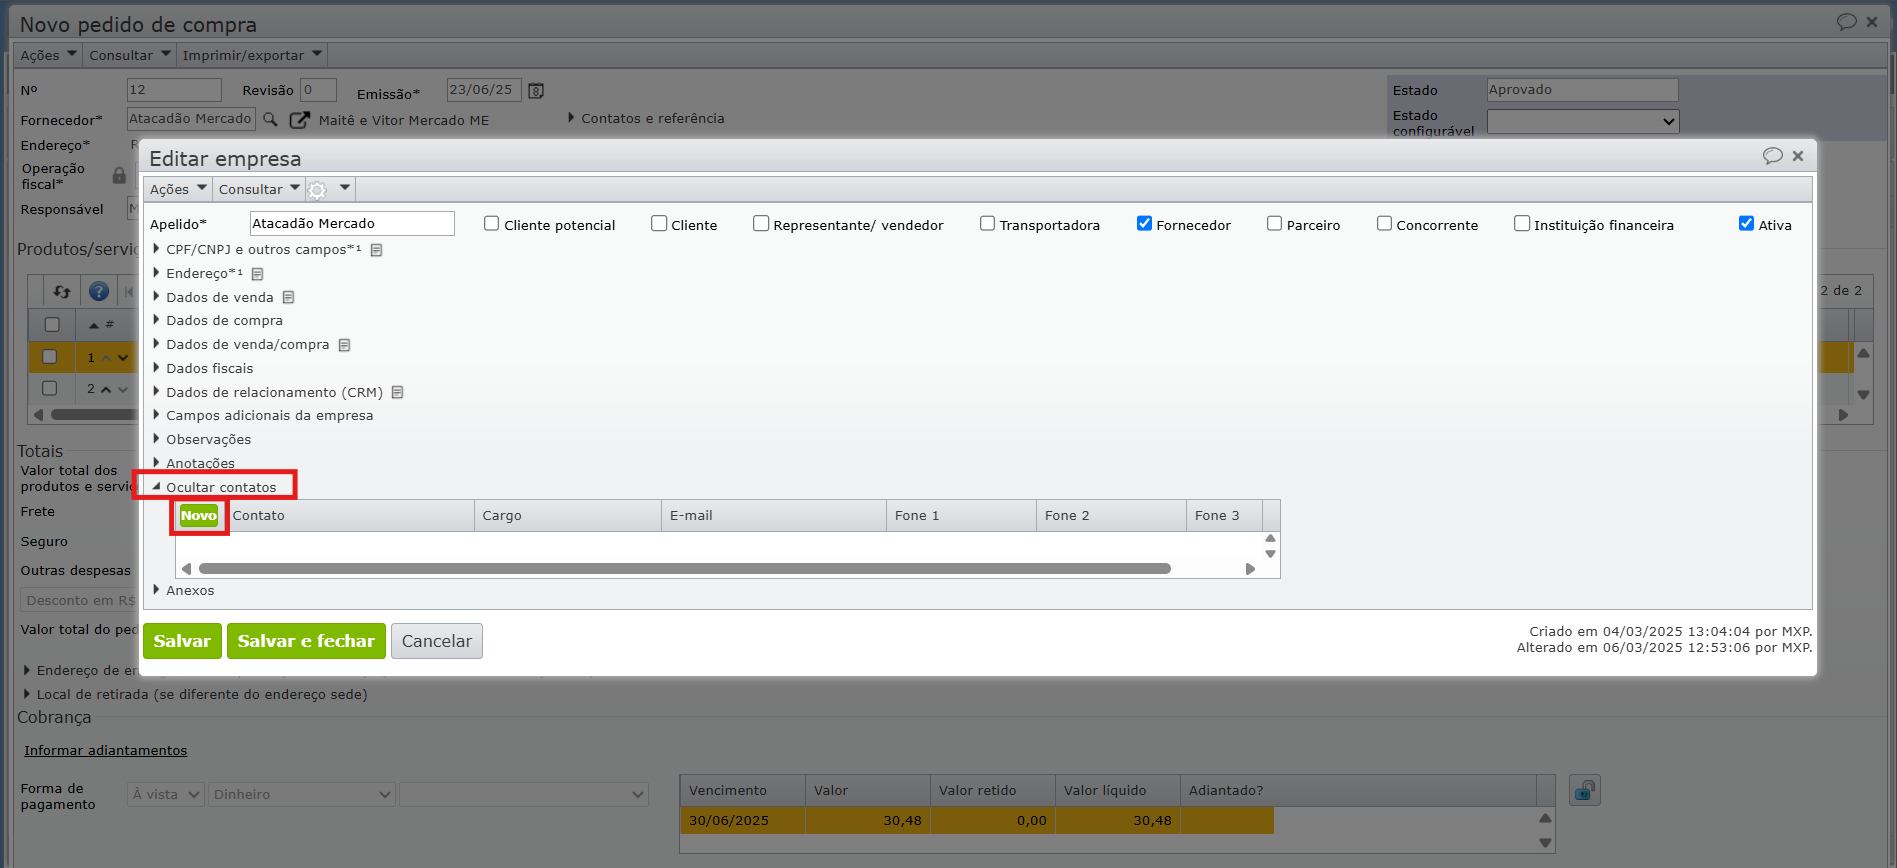The image size is (1897, 868).
Task: Sort products grid by # column
Action: click(101, 324)
